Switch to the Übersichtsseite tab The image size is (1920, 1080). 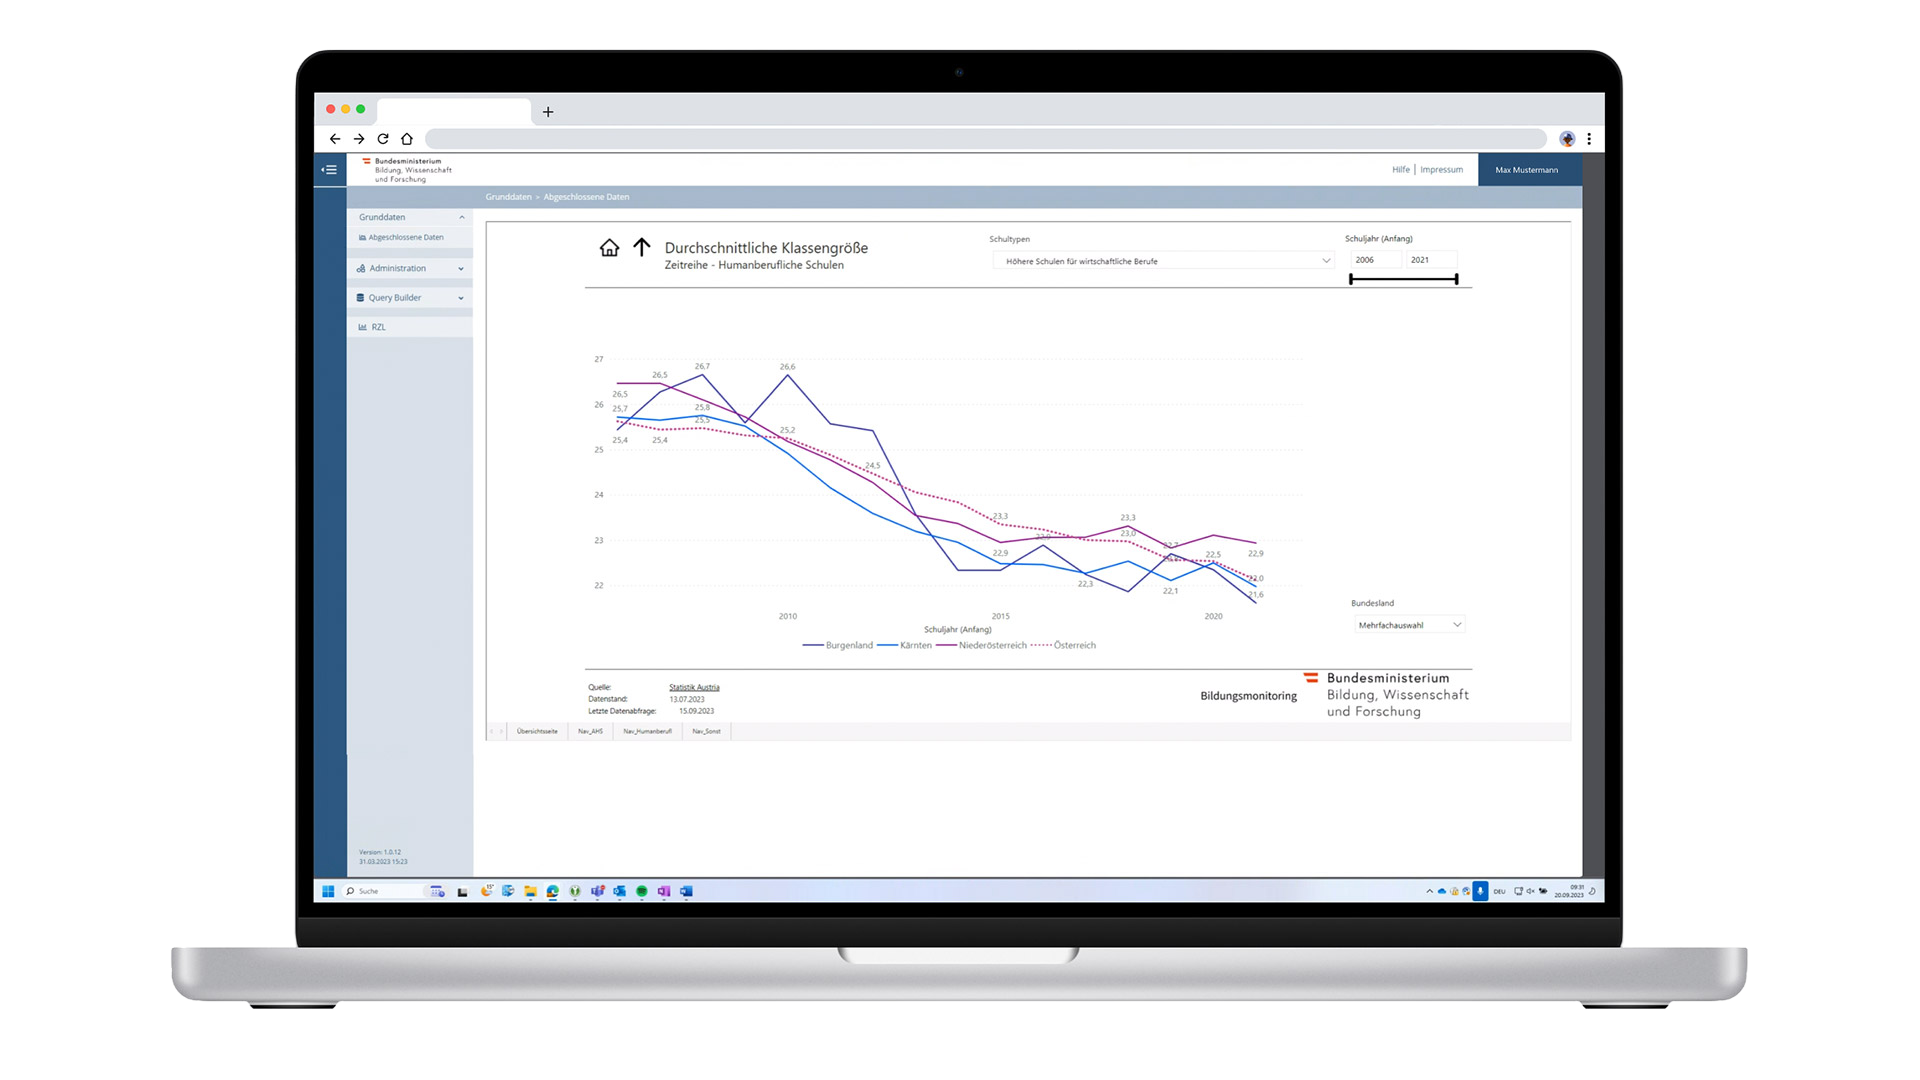click(x=537, y=731)
